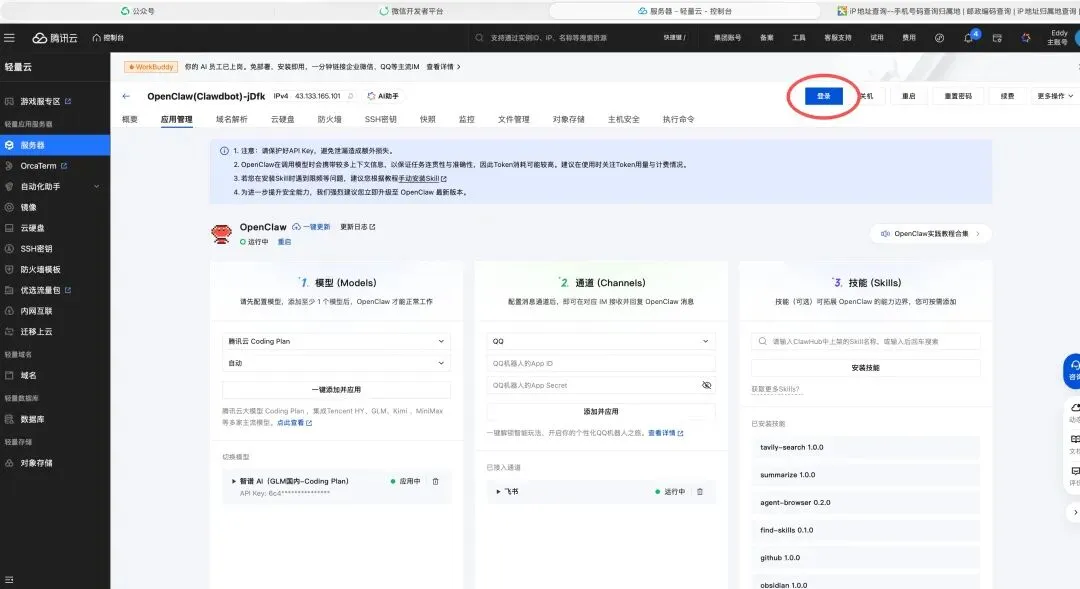Expand the 飞书 channel entry
This screenshot has width=1080, height=589.
tap(498, 492)
